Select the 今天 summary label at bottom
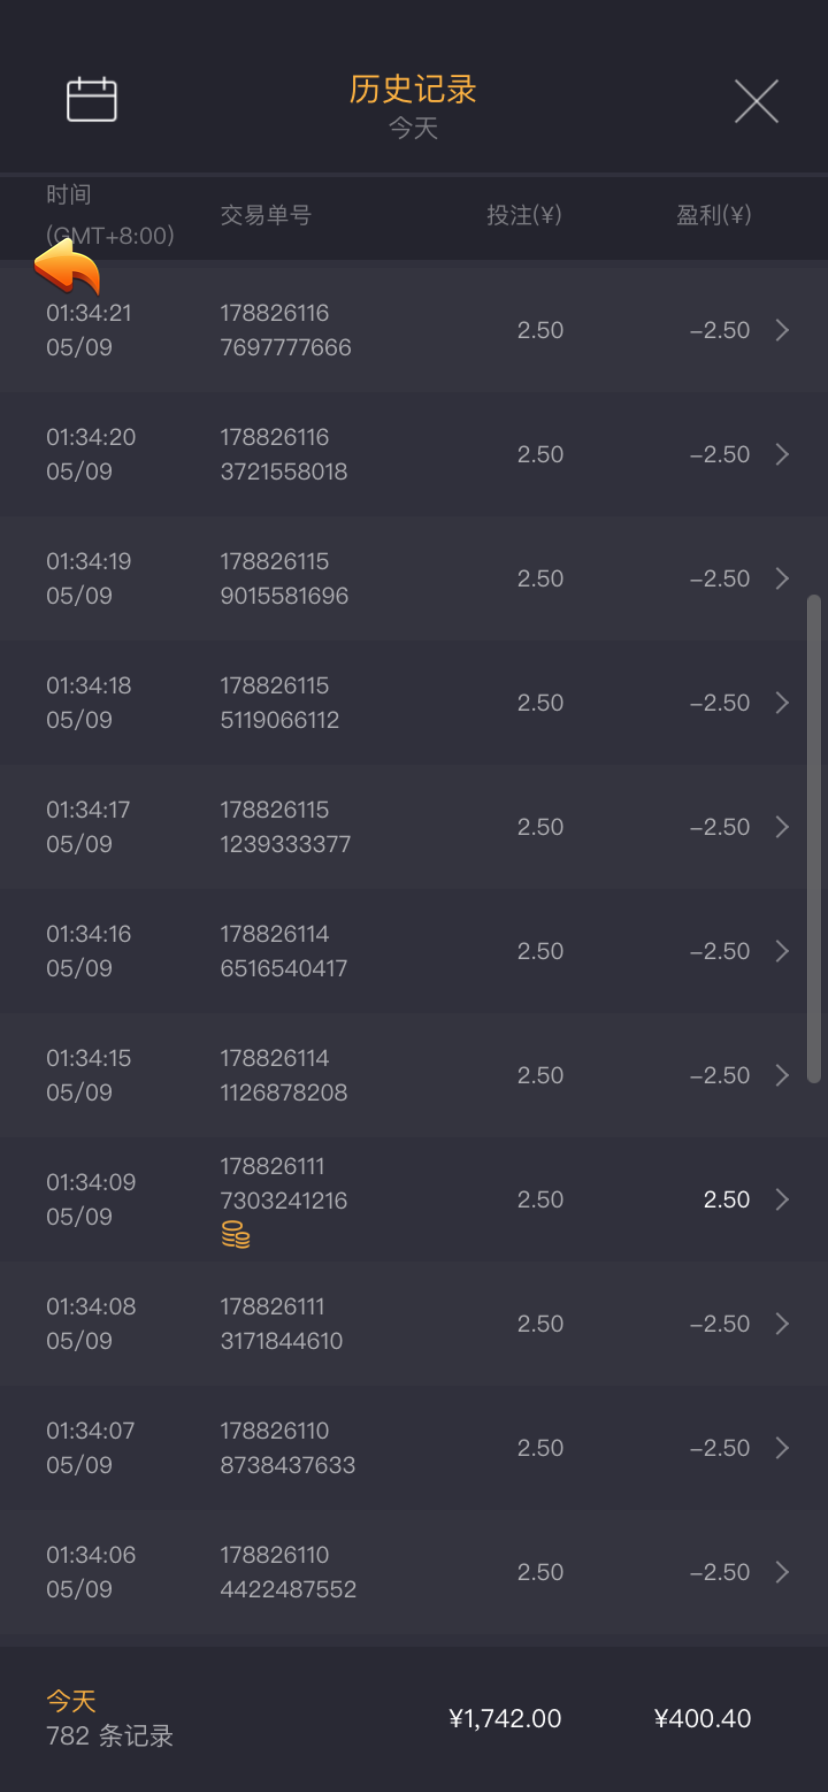 [71, 1701]
